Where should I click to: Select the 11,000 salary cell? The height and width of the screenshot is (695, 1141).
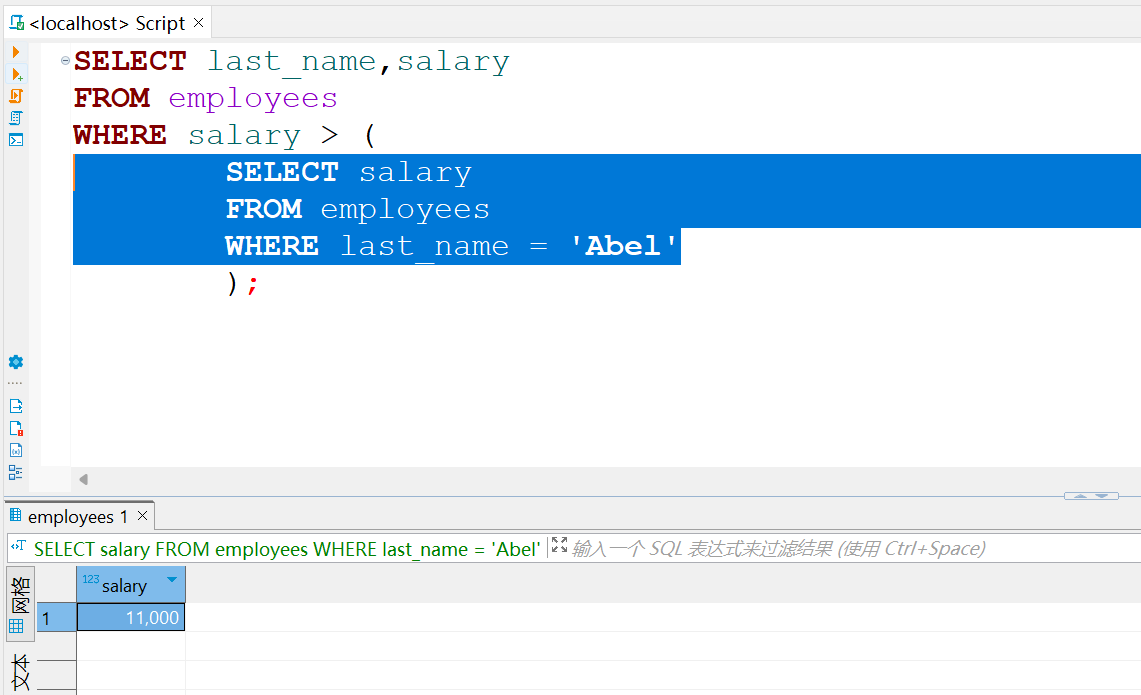click(x=131, y=618)
